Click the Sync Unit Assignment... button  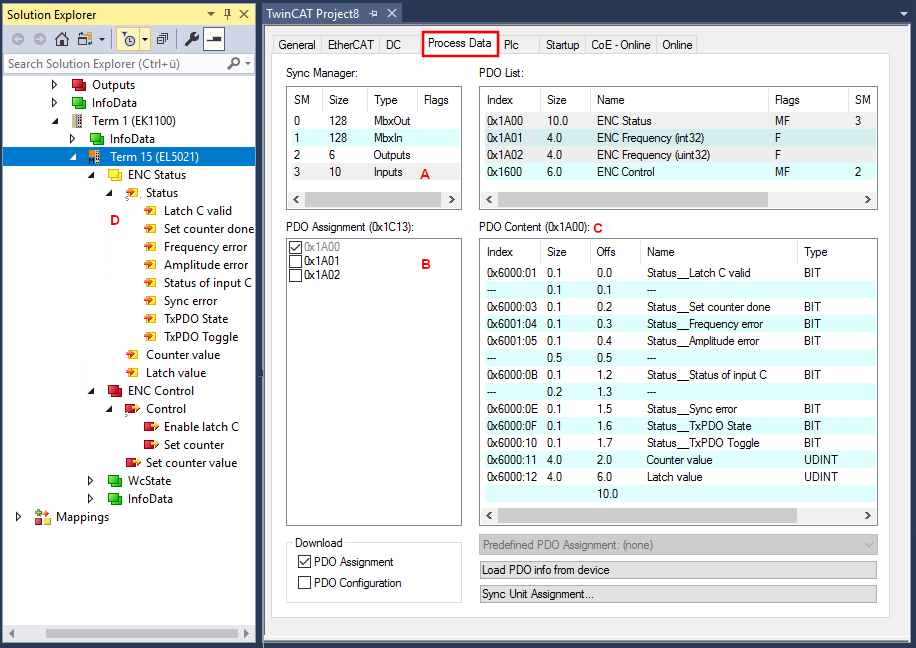click(678, 594)
